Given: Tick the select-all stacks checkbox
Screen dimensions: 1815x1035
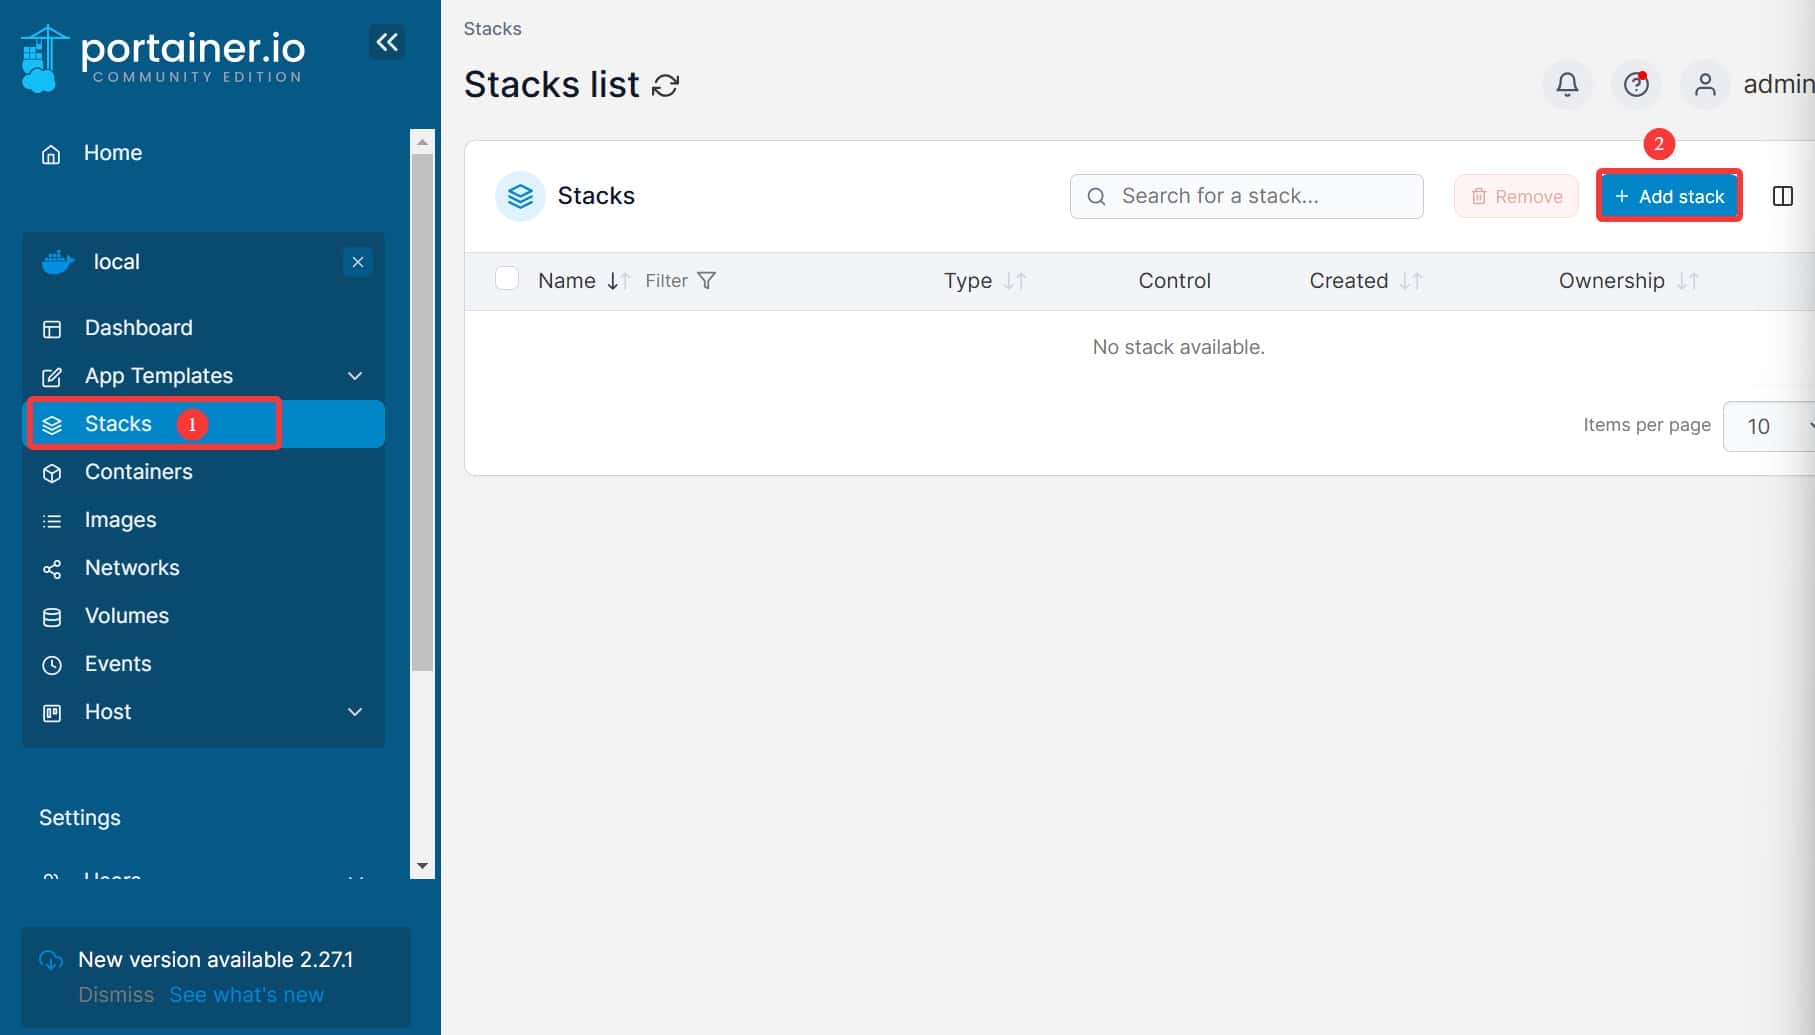Looking at the screenshot, I should point(507,279).
